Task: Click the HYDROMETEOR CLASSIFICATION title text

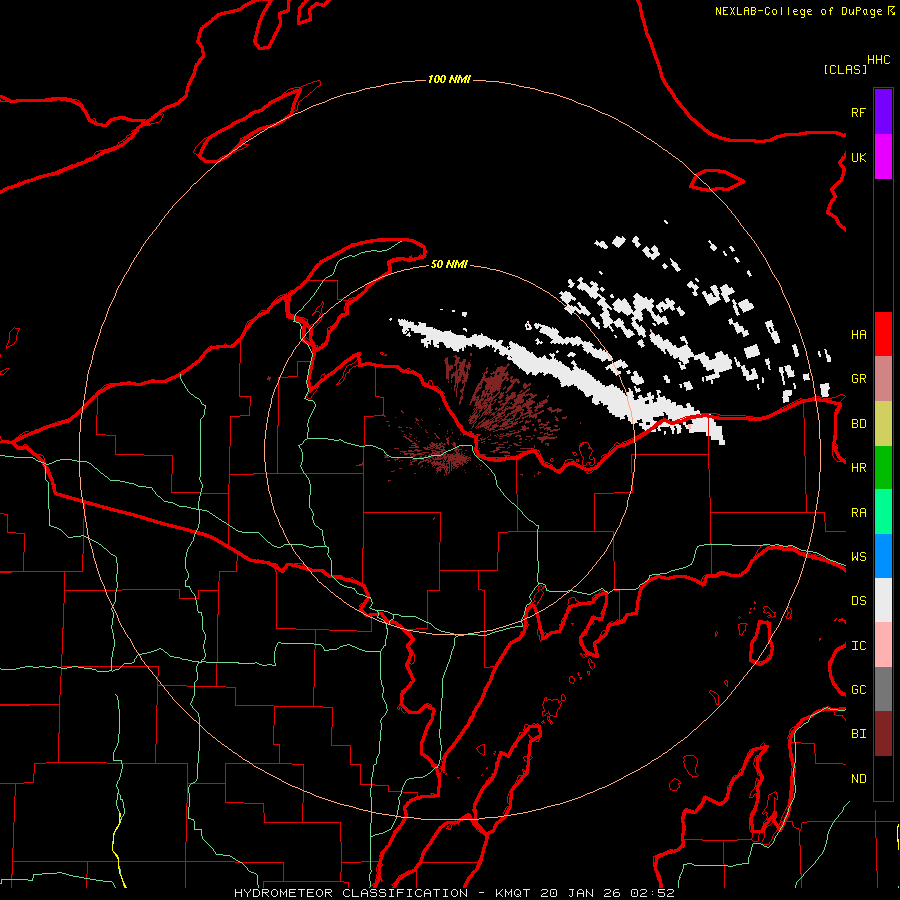Action: (x=351, y=893)
